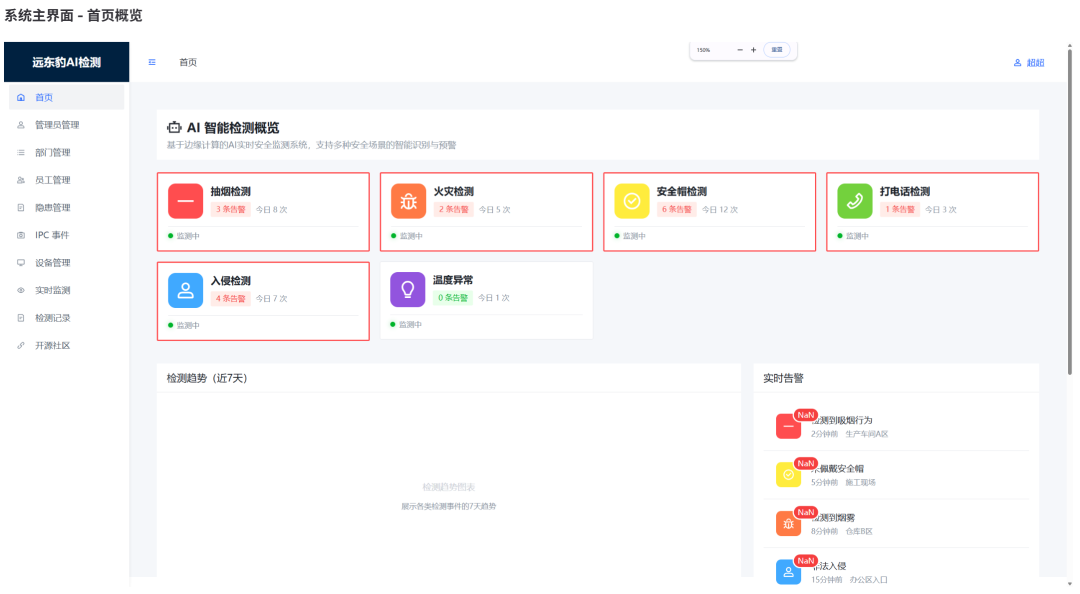Go to 设备管理 in the sidebar
This screenshot has height=594, width=1080.
pyautogui.click(x=66, y=263)
